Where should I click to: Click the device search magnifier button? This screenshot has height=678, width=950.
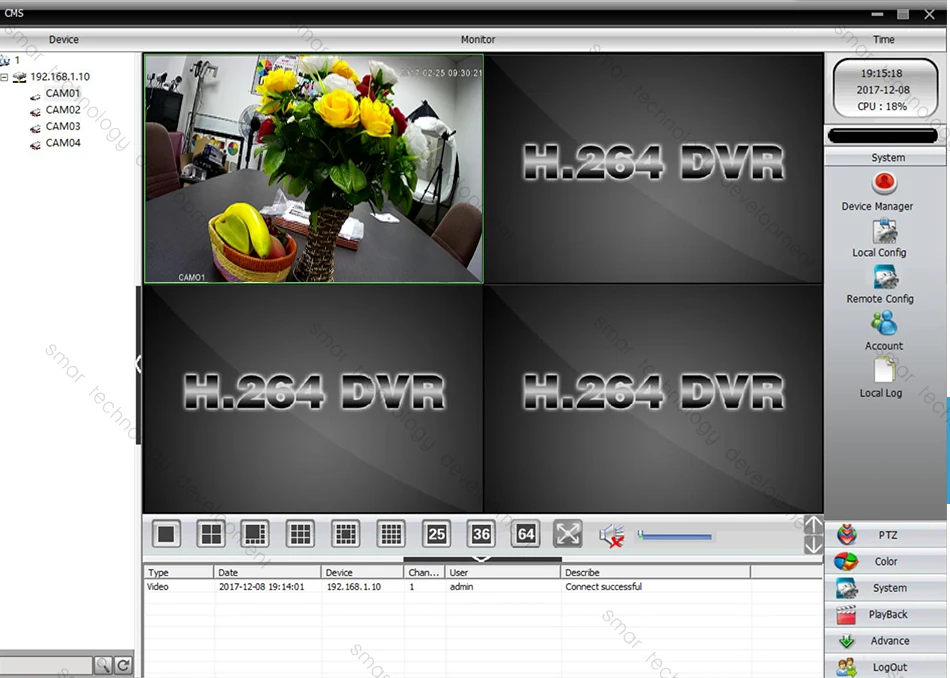102,665
